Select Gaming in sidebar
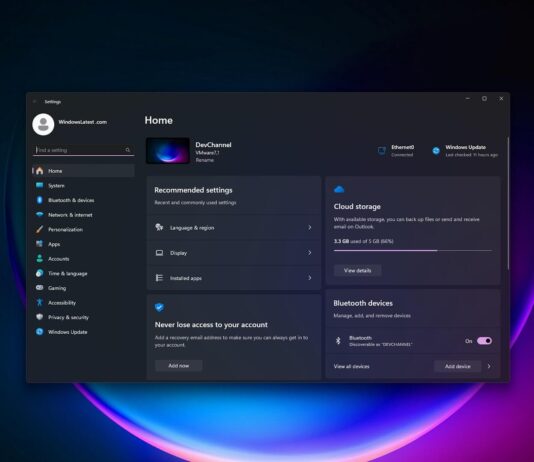This screenshot has height=462, width=534. coord(84,288)
